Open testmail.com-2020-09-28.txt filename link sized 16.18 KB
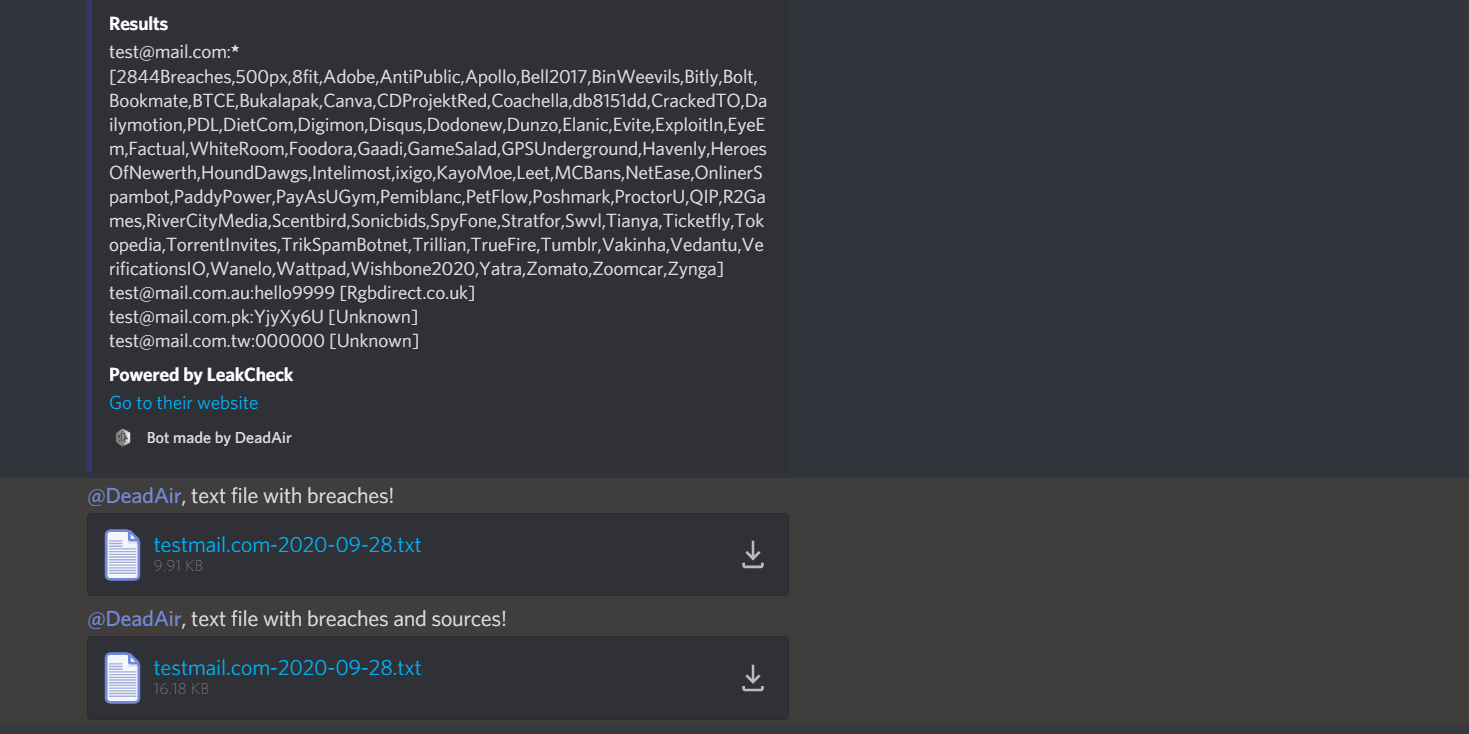Viewport: 1469px width, 734px height. [287, 668]
